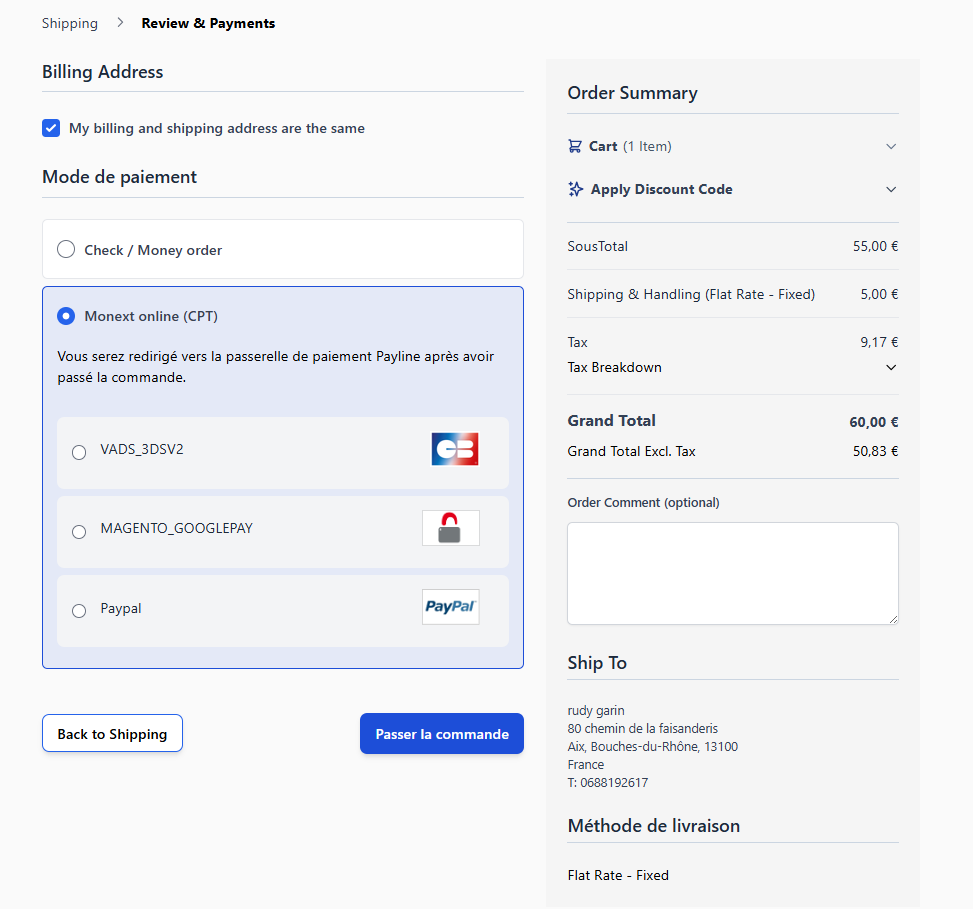Click the Google Pay padlock logo

pyautogui.click(x=450, y=528)
